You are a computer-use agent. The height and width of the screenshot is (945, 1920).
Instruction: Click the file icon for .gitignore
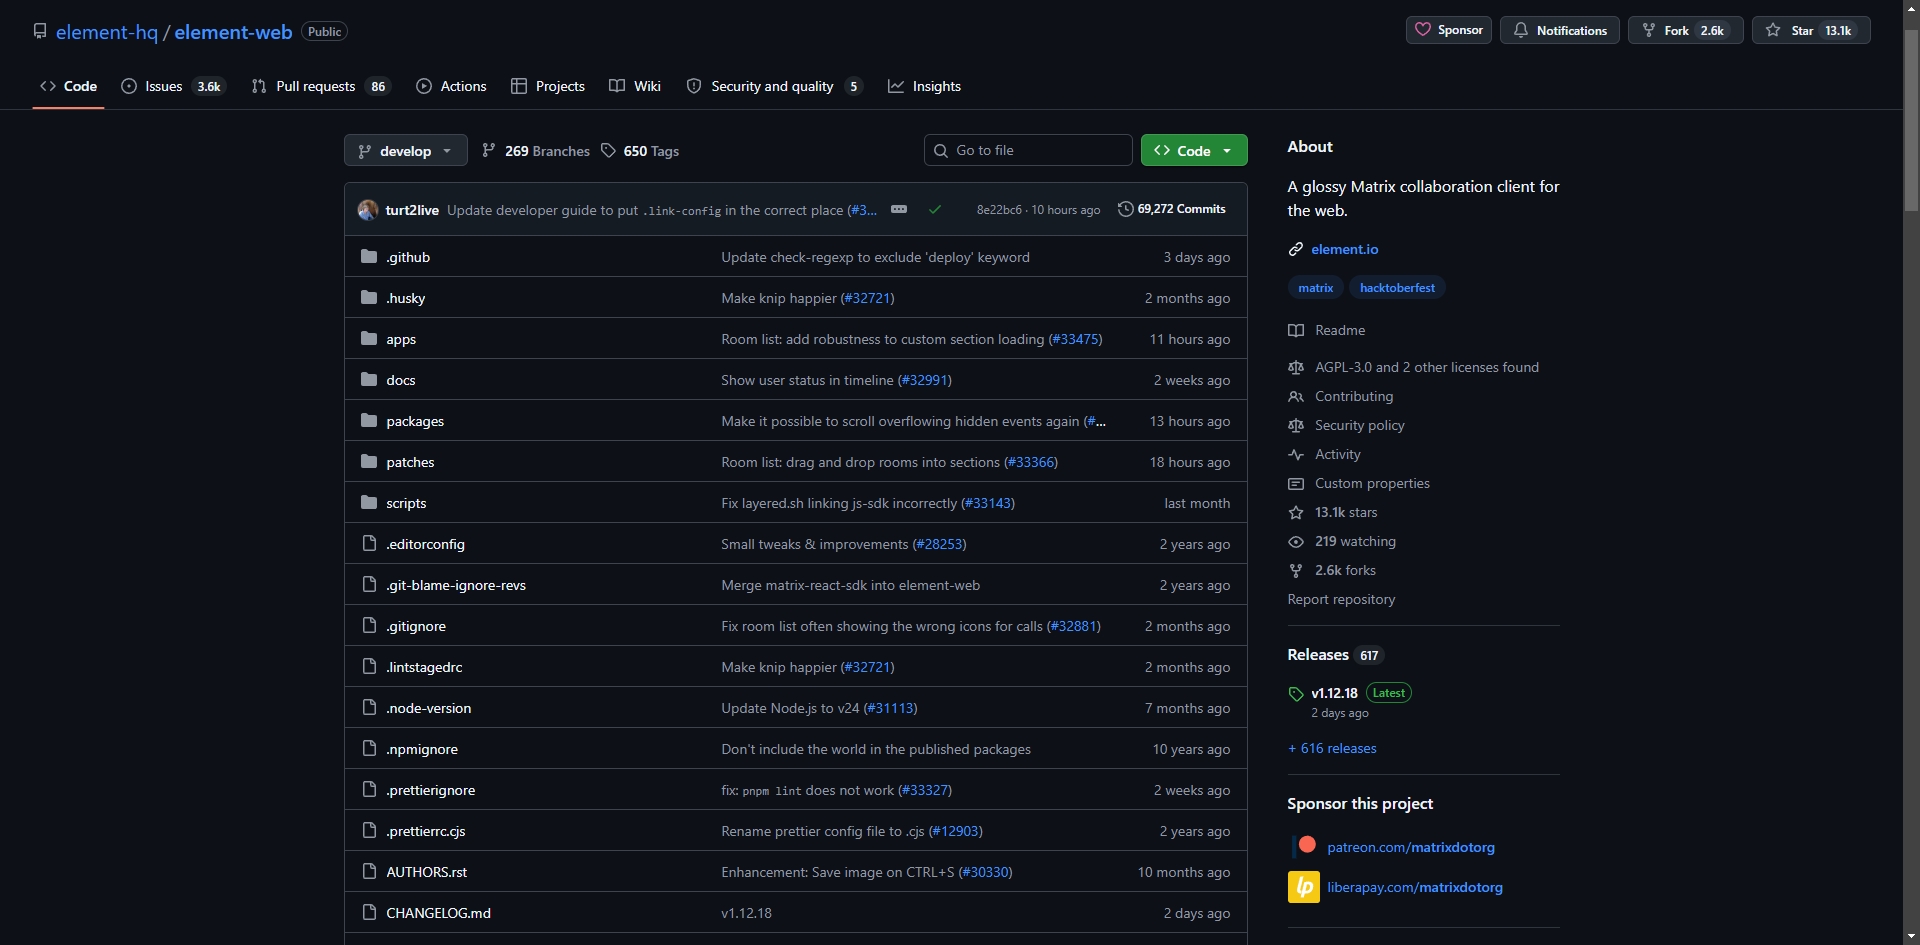point(369,626)
